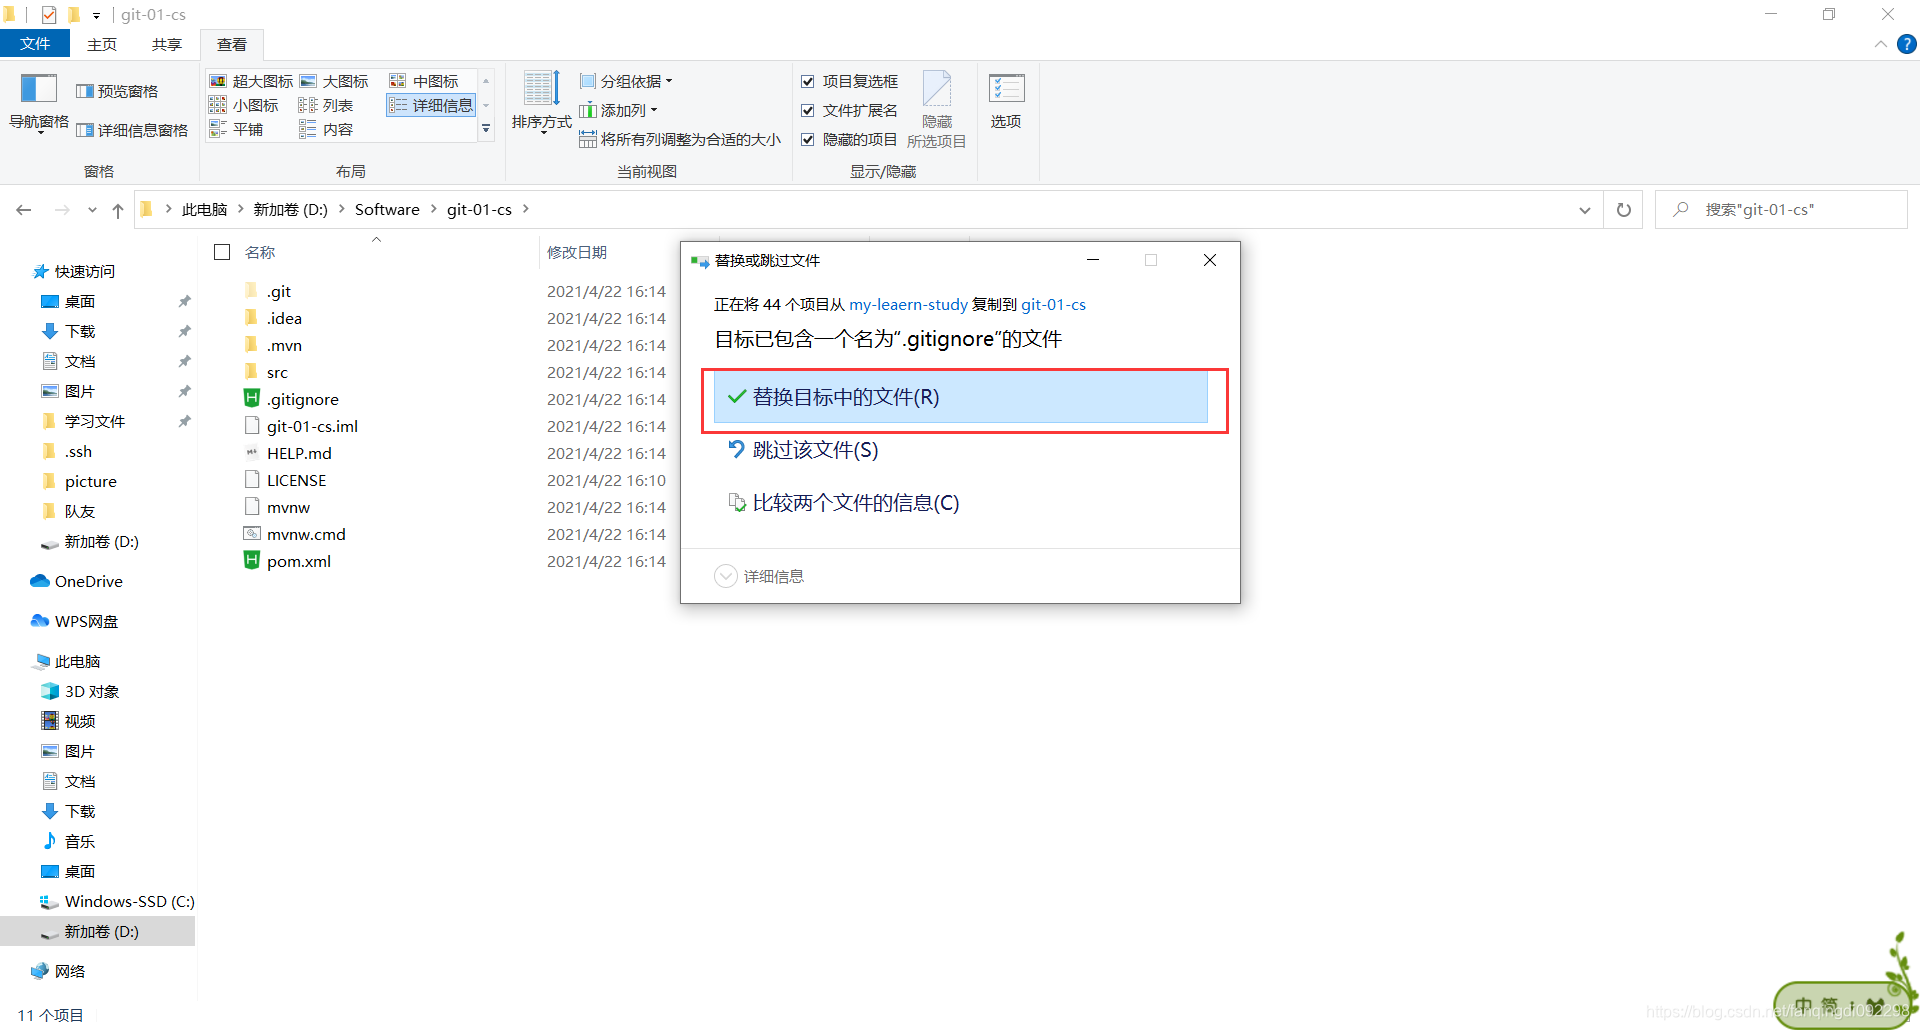Viewport: 1920px width, 1030px height.
Task: Follow the git-01-cs destination link
Action: (1053, 304)
